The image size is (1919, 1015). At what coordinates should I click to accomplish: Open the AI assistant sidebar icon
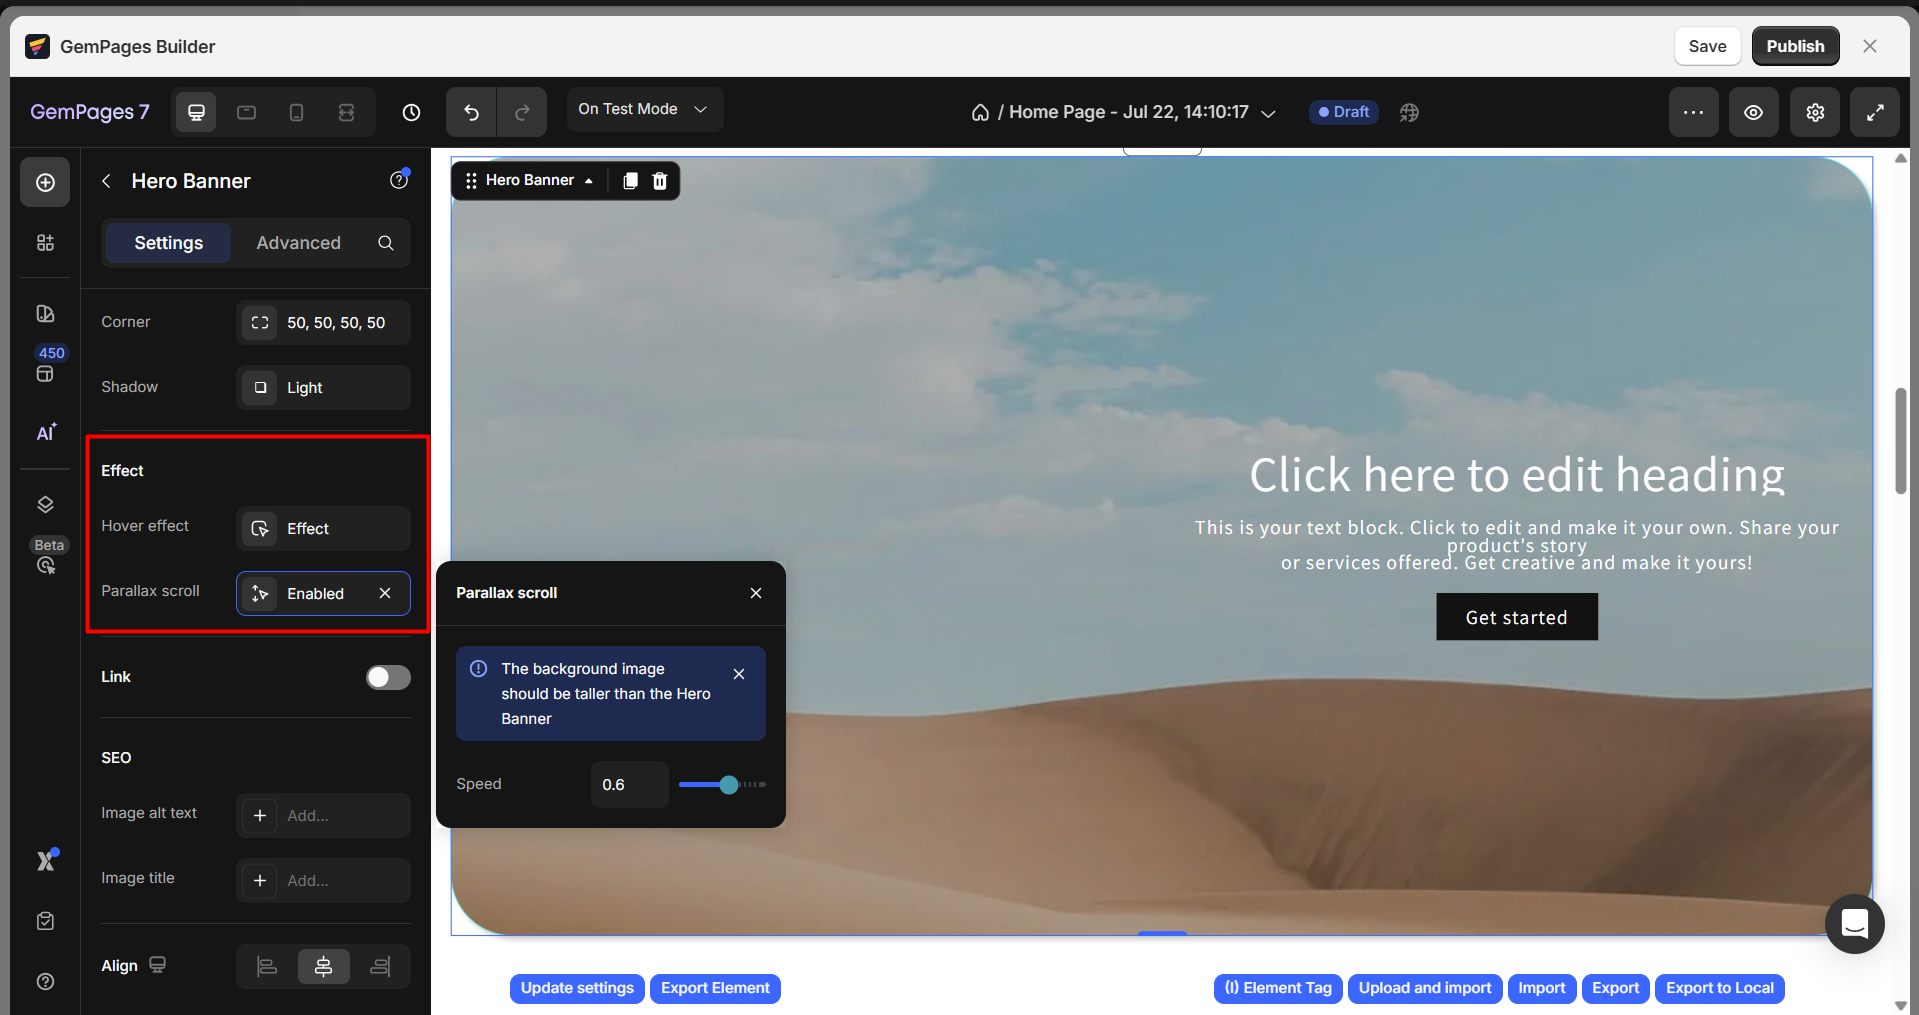coord(46,432)
